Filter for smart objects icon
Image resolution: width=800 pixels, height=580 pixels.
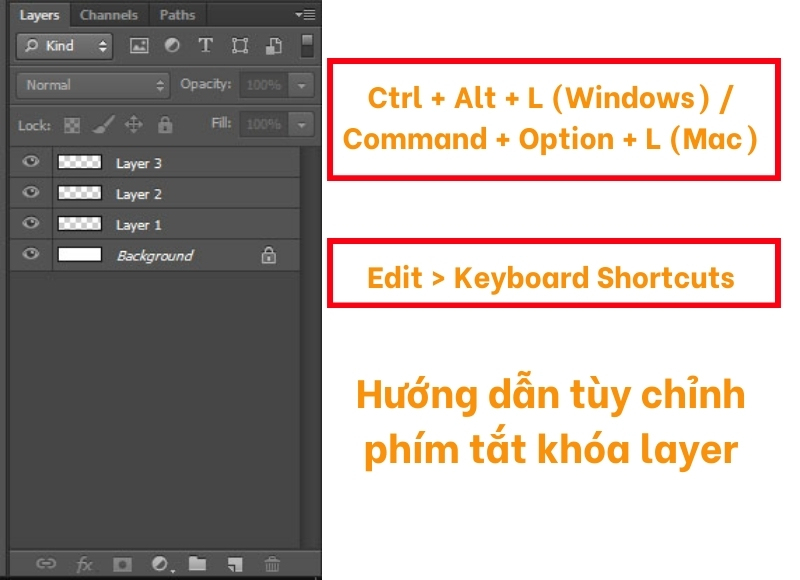274,46
